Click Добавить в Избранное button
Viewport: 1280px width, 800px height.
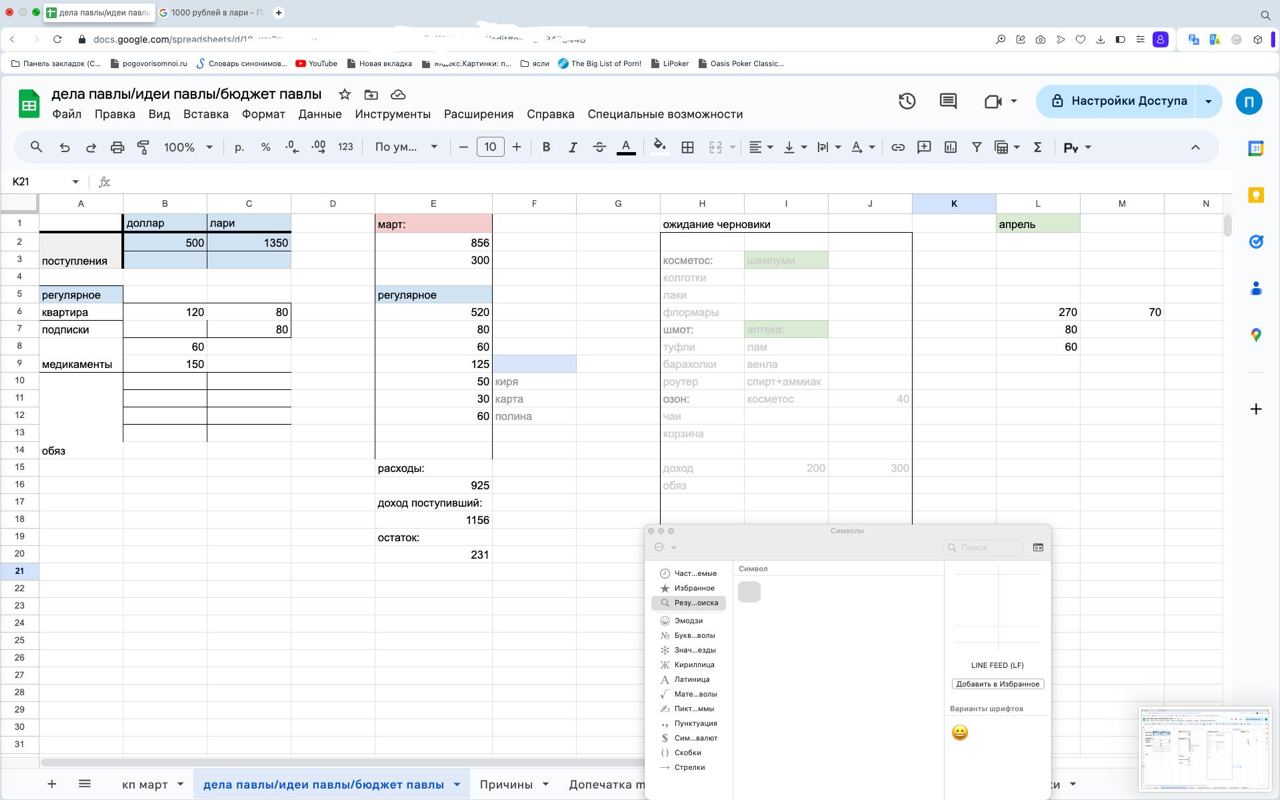997,684
